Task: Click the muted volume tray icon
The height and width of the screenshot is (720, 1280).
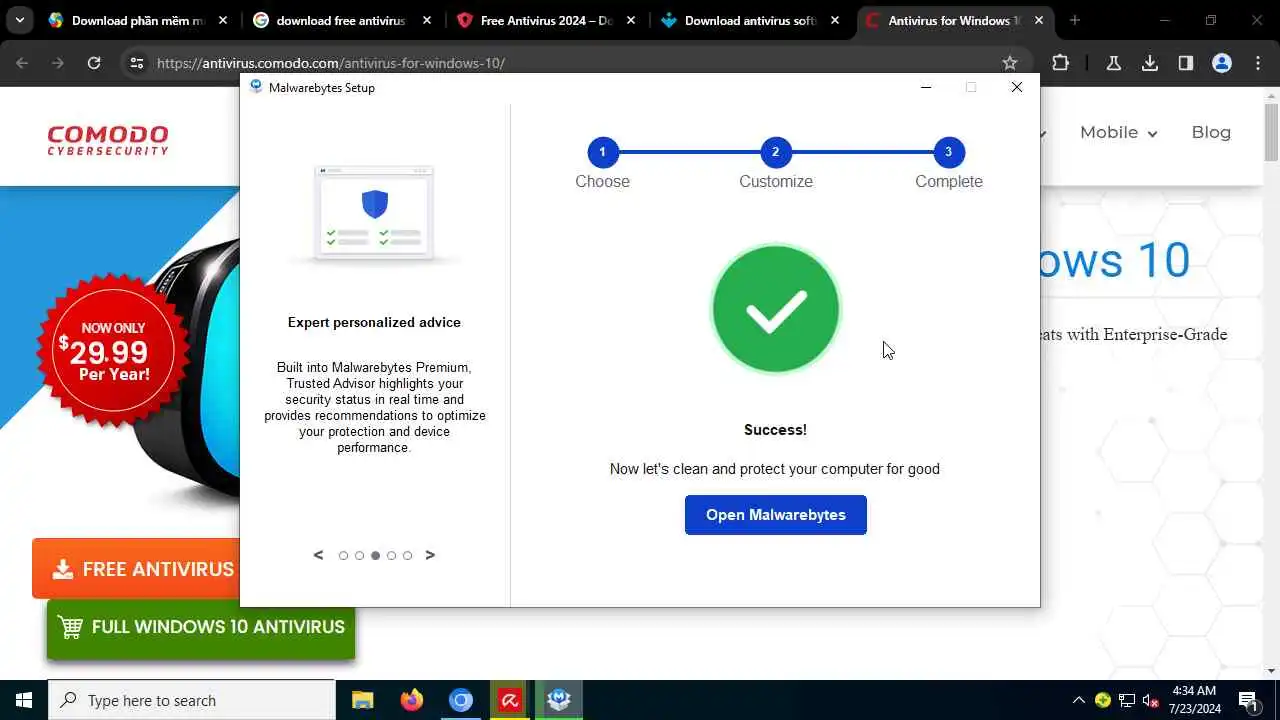Action: click(1150, 700)
